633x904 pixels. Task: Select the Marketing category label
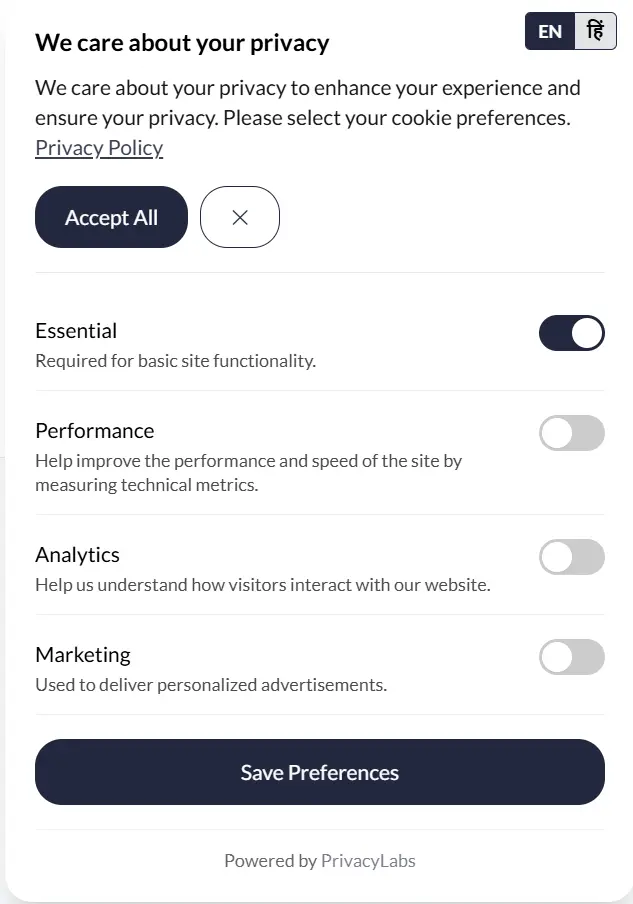(83, 654)
